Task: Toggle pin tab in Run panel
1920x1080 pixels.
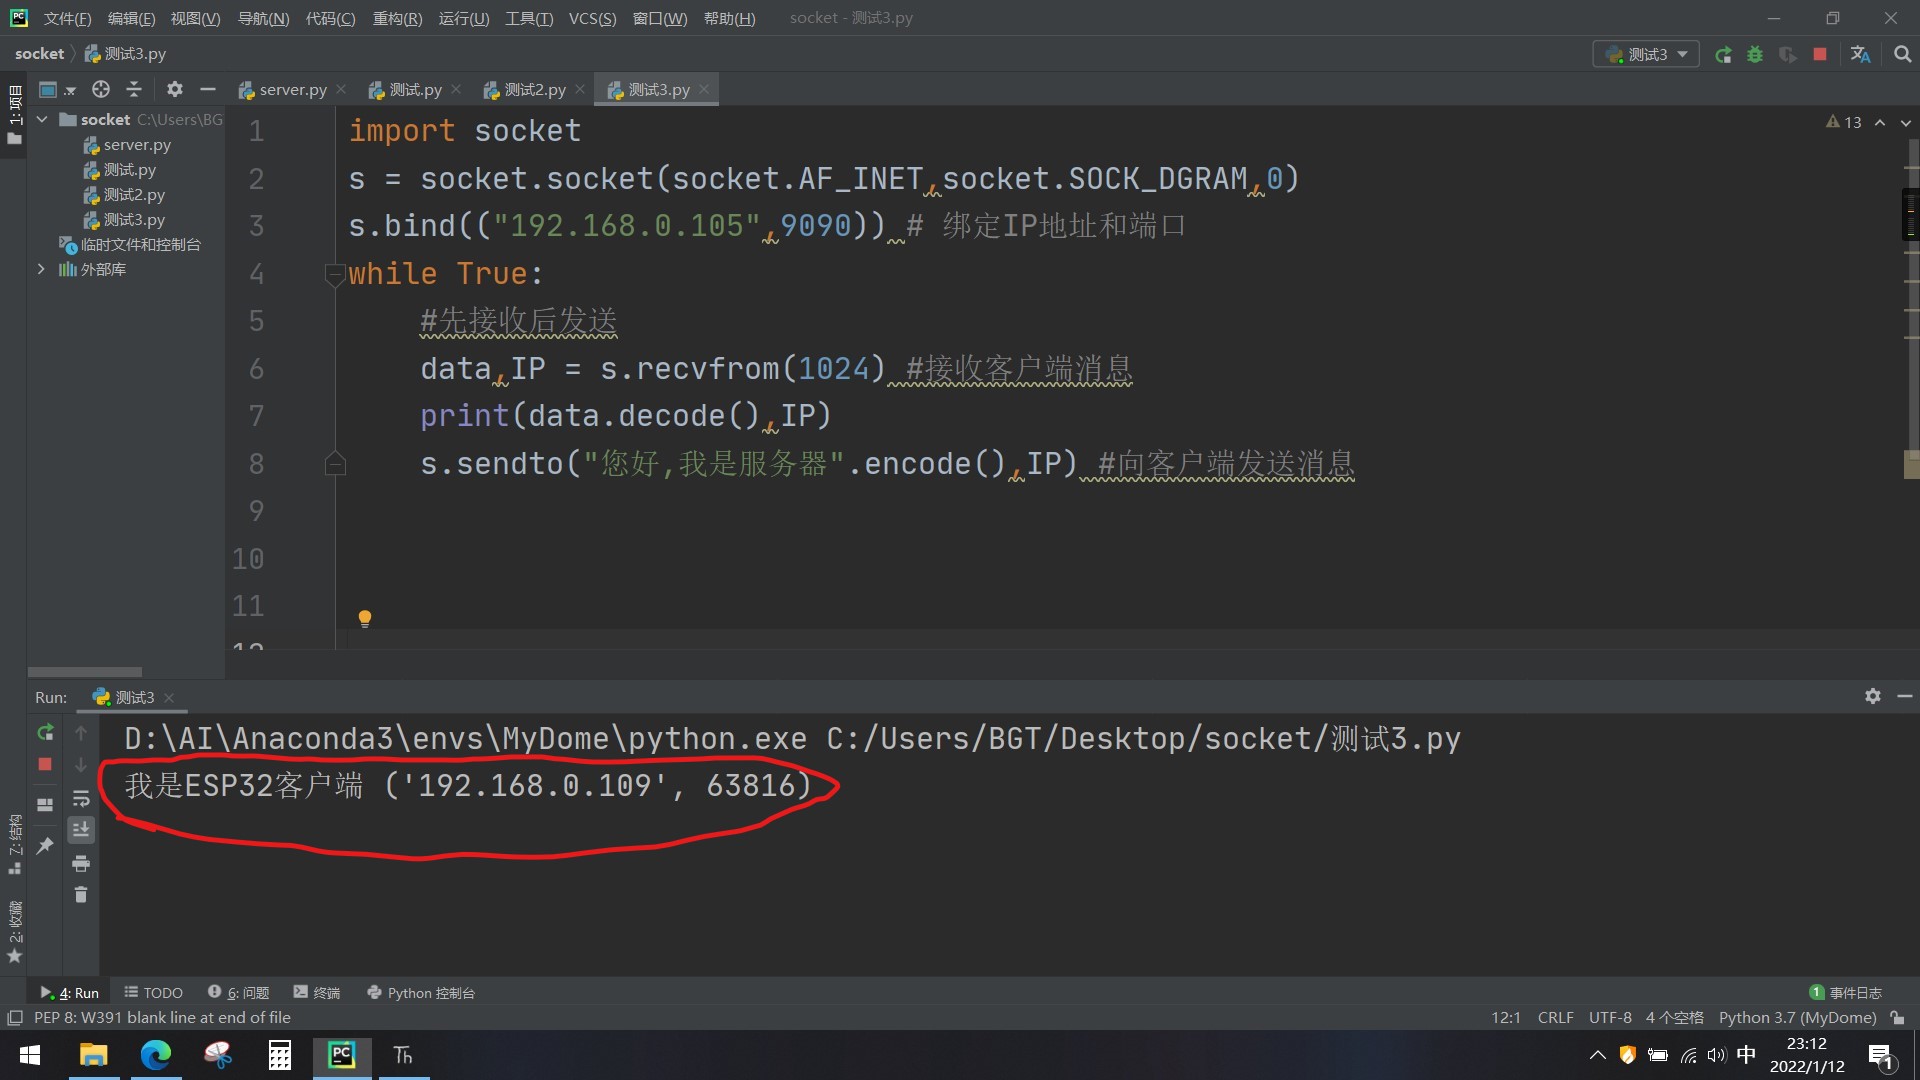Action: [x=45, y=846]
